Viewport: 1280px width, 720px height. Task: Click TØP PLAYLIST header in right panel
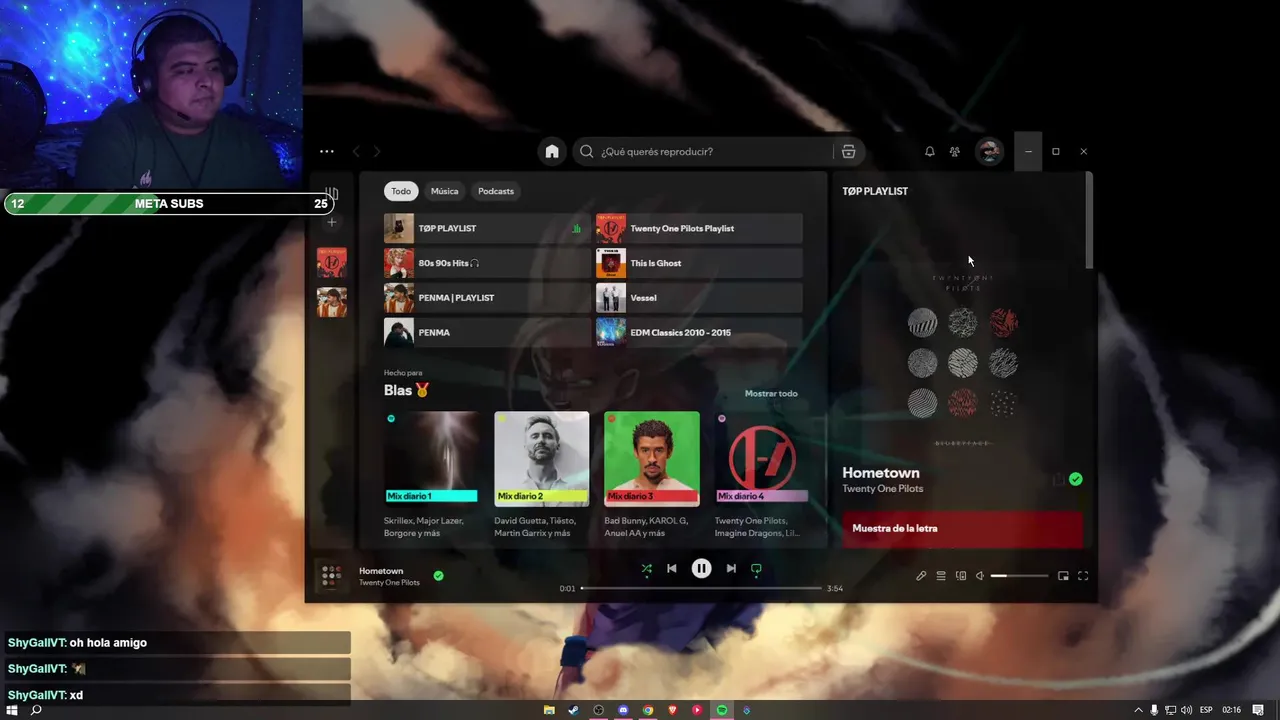875,191
